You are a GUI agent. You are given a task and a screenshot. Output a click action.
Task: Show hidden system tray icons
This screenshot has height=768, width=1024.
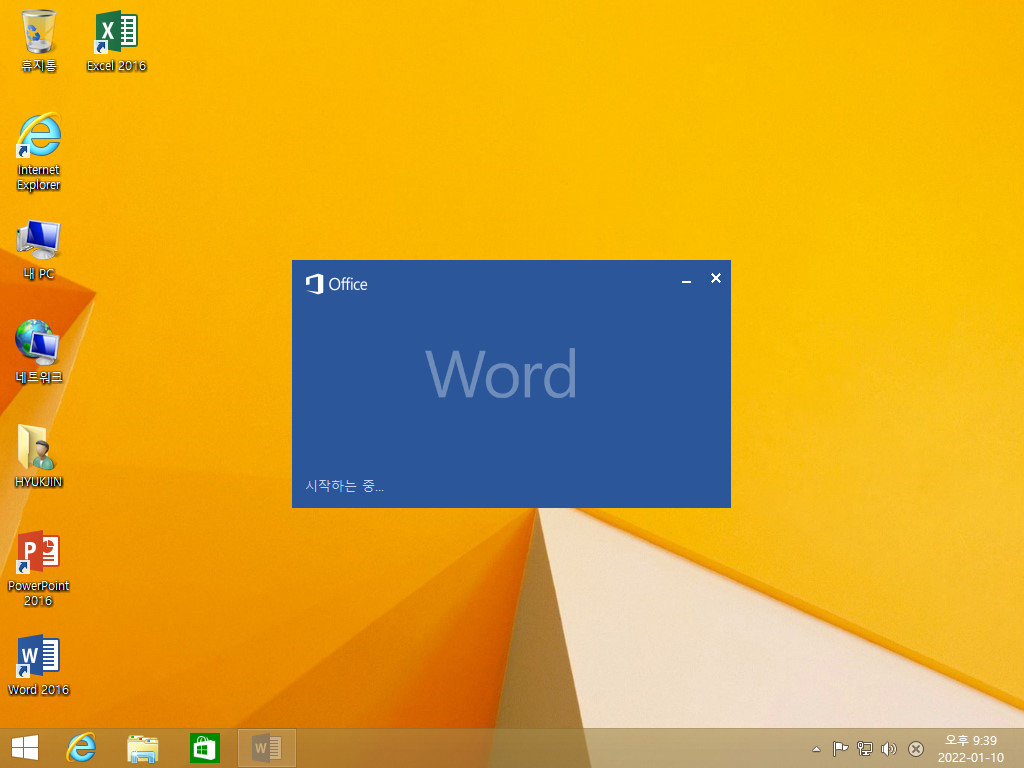coord(816,749)
